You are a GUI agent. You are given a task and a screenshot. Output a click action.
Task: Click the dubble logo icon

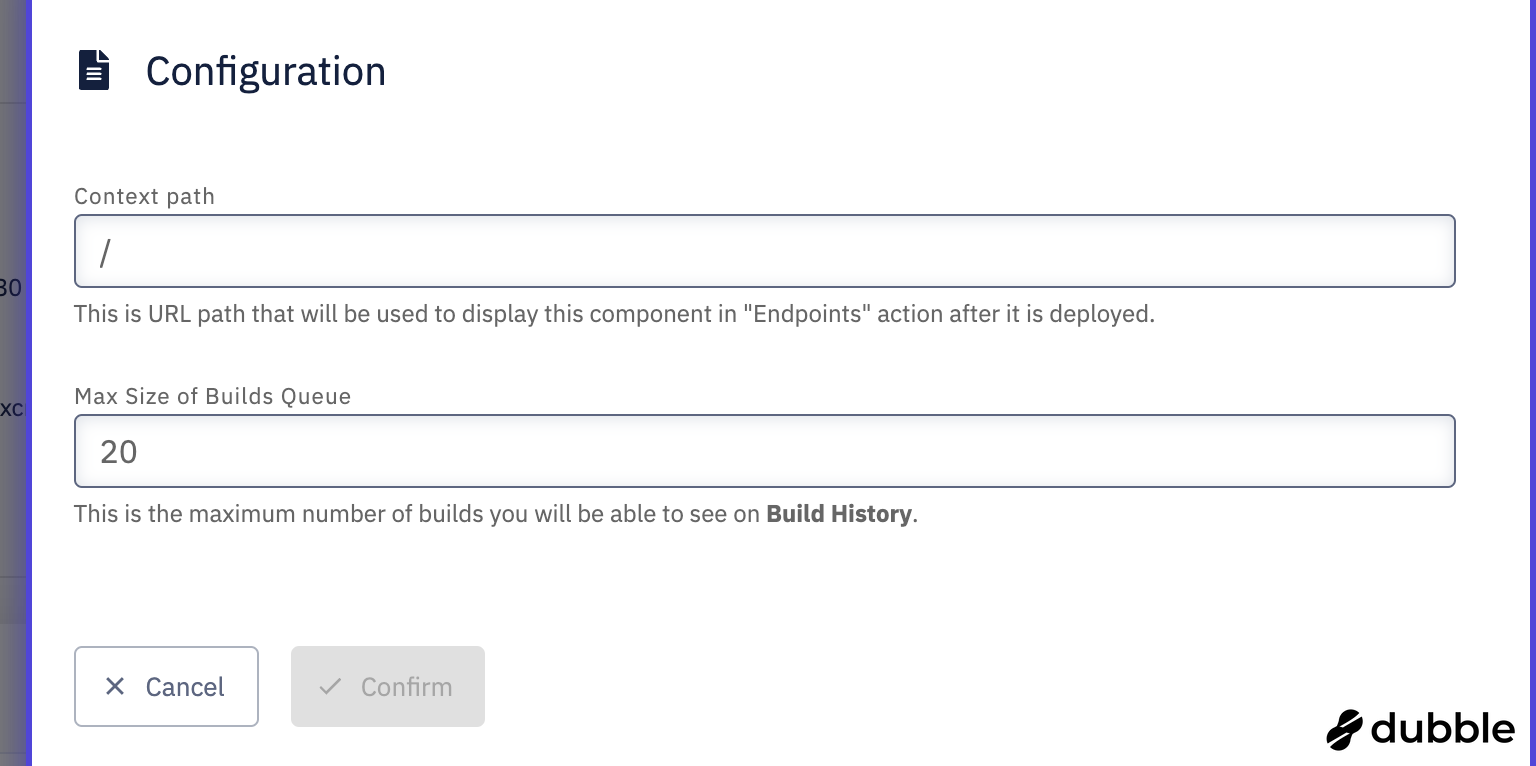point(1344,729)
